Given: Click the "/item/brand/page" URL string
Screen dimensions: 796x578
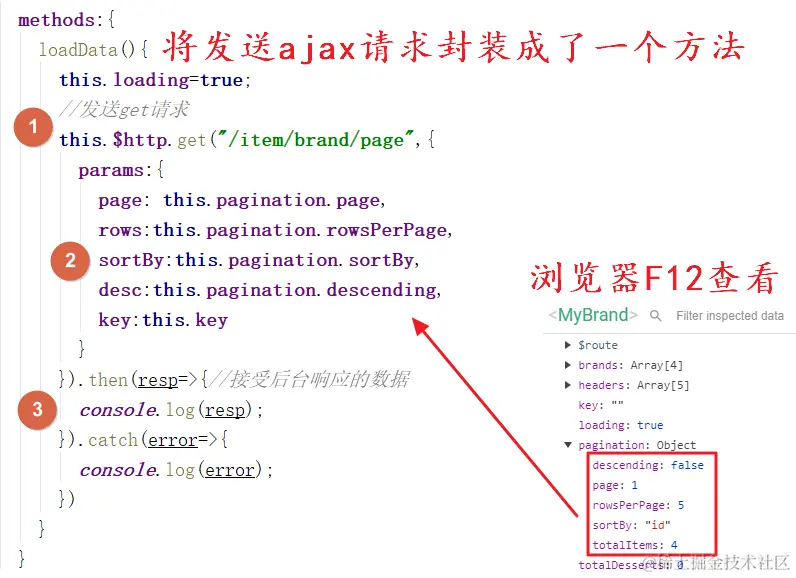Looking at the screenshot, I should coord(316,139).
